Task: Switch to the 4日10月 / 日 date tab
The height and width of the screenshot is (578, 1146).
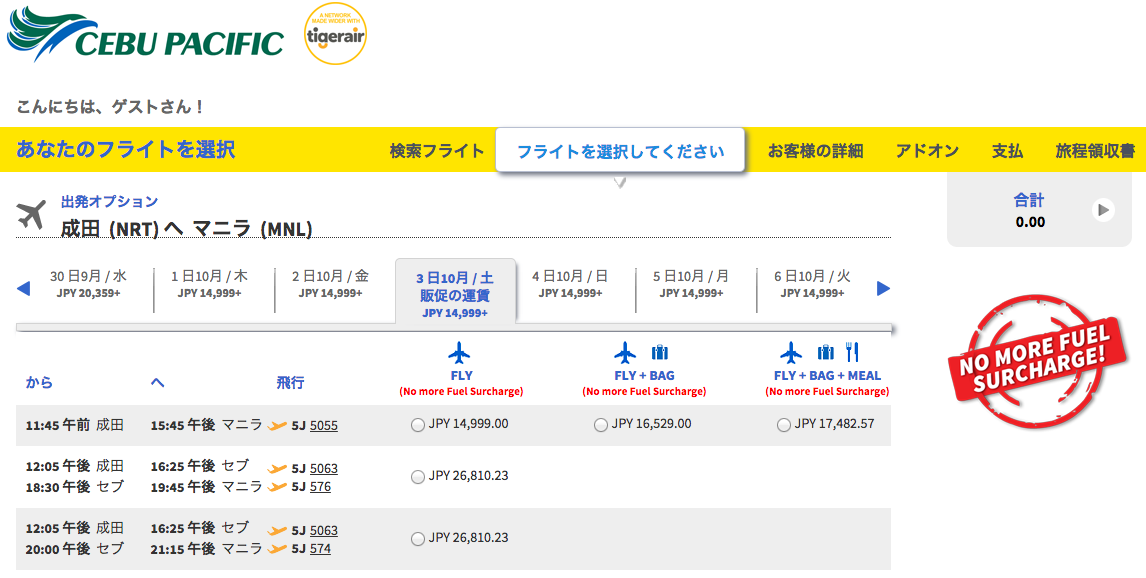Action: 570,284
